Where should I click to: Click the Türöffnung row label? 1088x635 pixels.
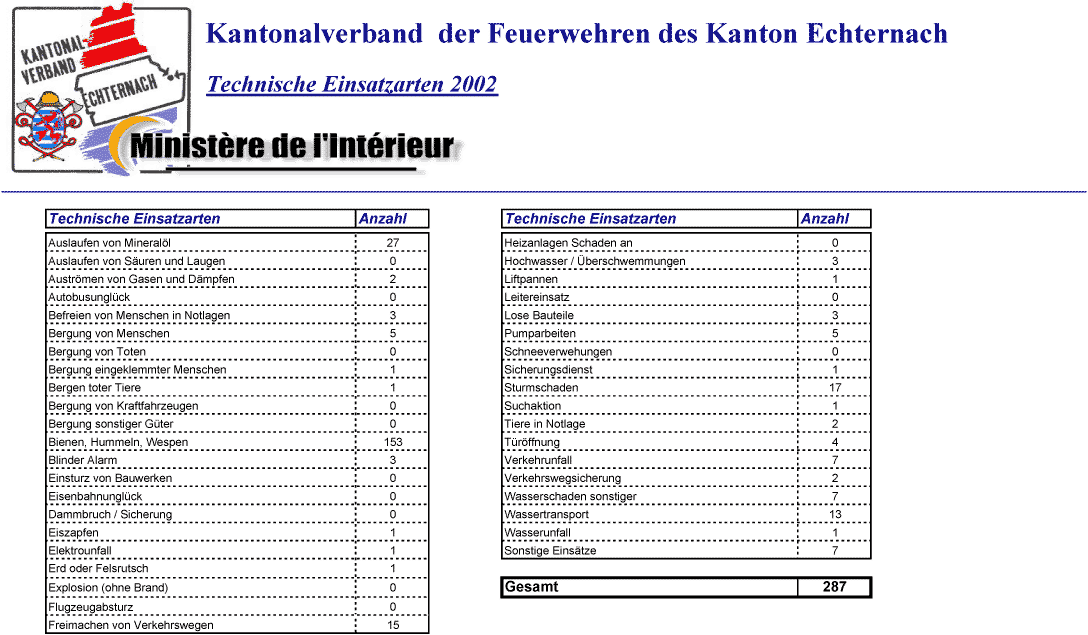tap(532, 442)
